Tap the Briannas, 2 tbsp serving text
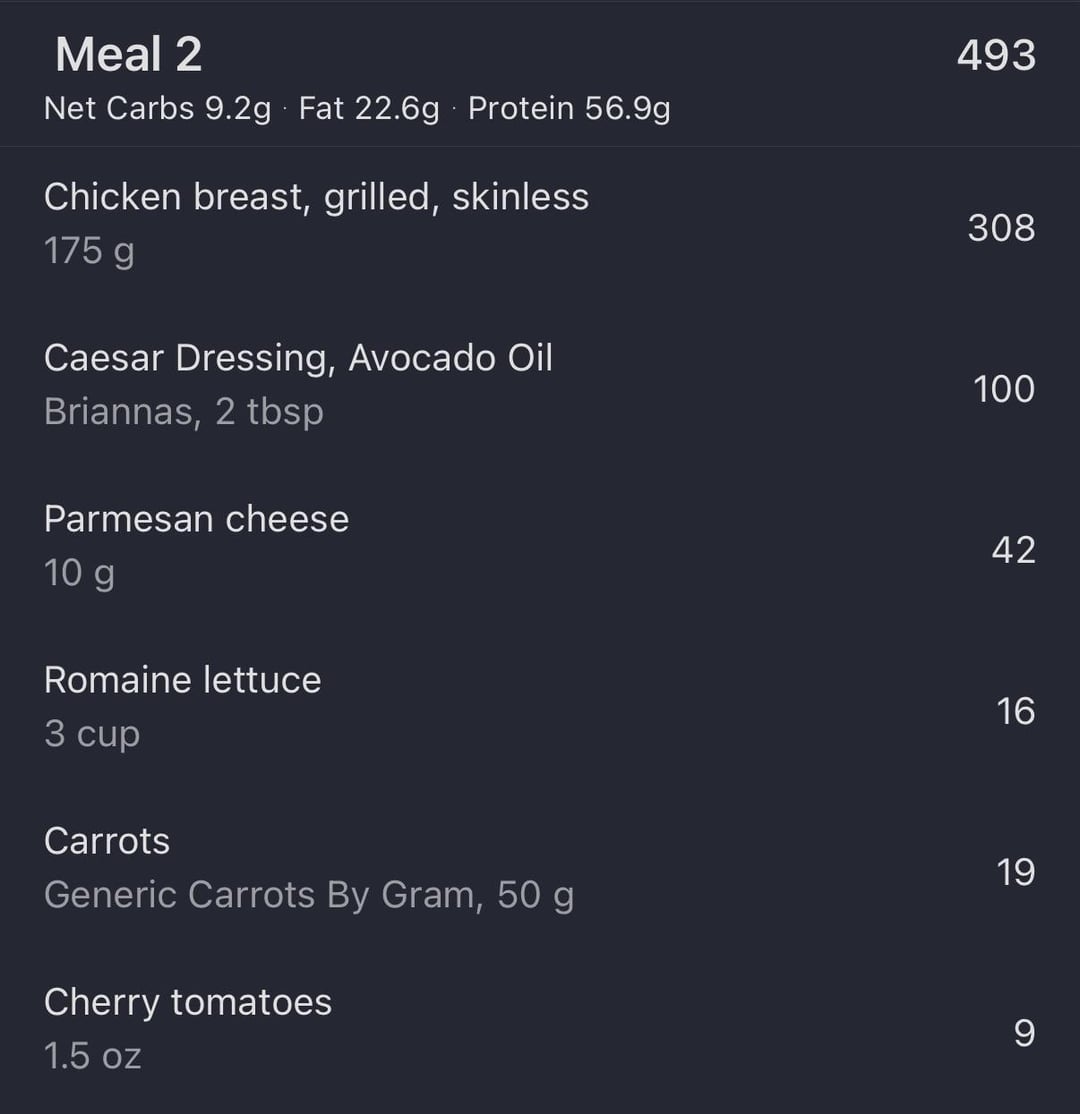This screenshot has width=1080, height=1114. point(184,412)
